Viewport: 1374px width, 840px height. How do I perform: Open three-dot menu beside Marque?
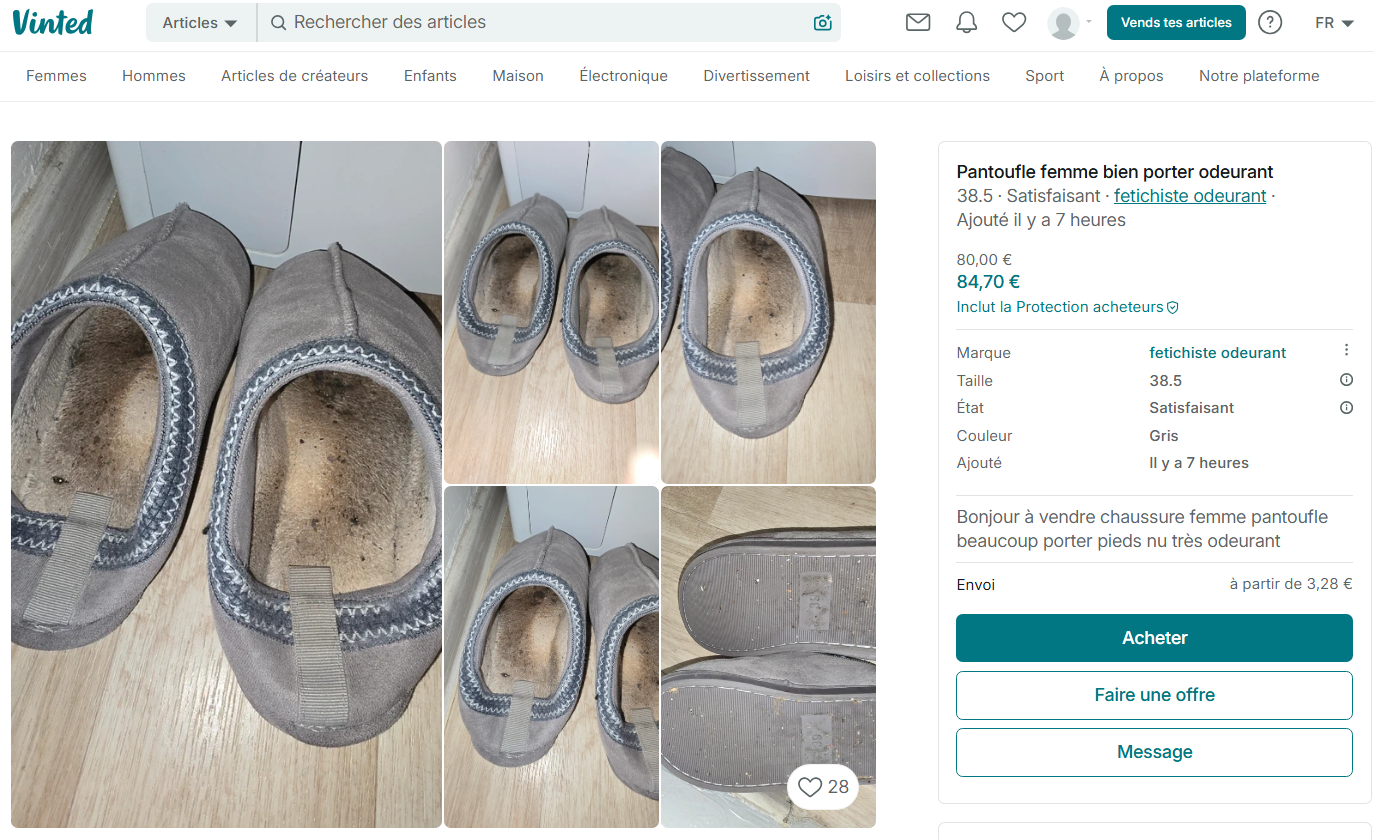pos(1346,350)
